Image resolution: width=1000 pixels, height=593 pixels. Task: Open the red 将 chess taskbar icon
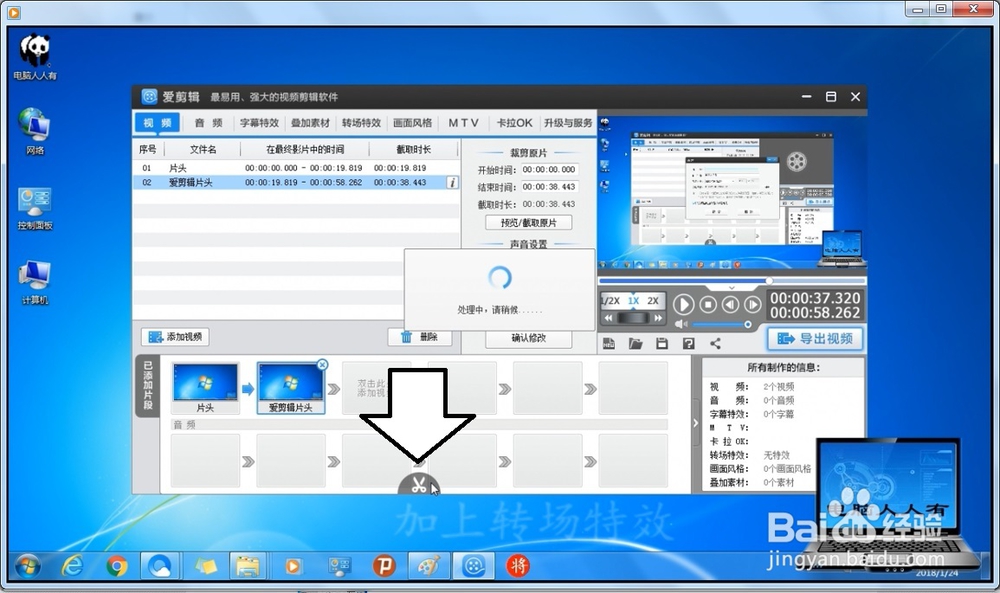(x=518, y=566)
